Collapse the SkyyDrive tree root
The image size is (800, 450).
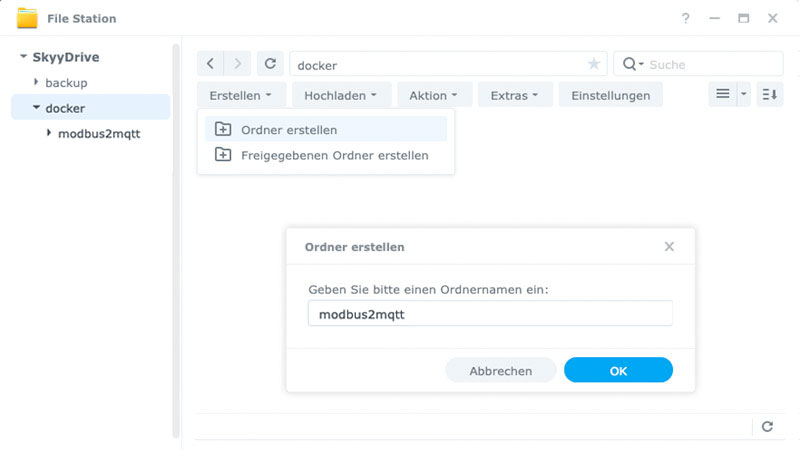[x=23, y=57]
